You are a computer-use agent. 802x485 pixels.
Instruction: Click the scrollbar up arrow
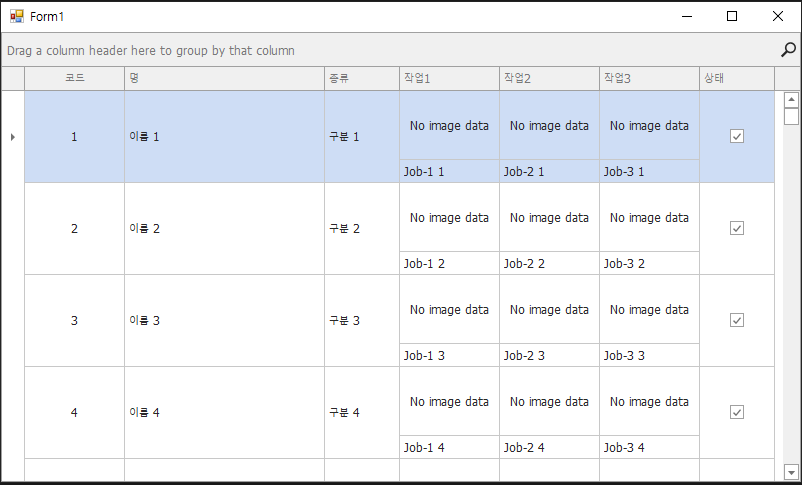click(791, 100)
